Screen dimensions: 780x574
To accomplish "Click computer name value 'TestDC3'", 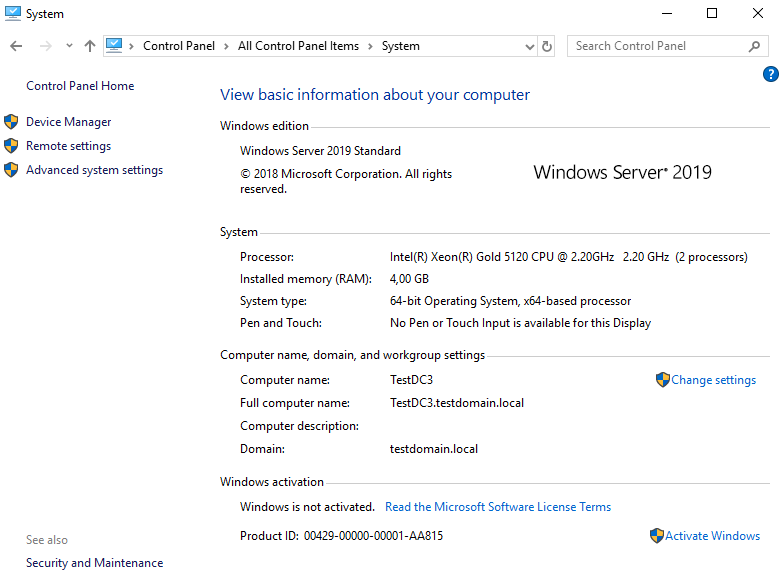I will pyautogui.click(x=411, y=380).
